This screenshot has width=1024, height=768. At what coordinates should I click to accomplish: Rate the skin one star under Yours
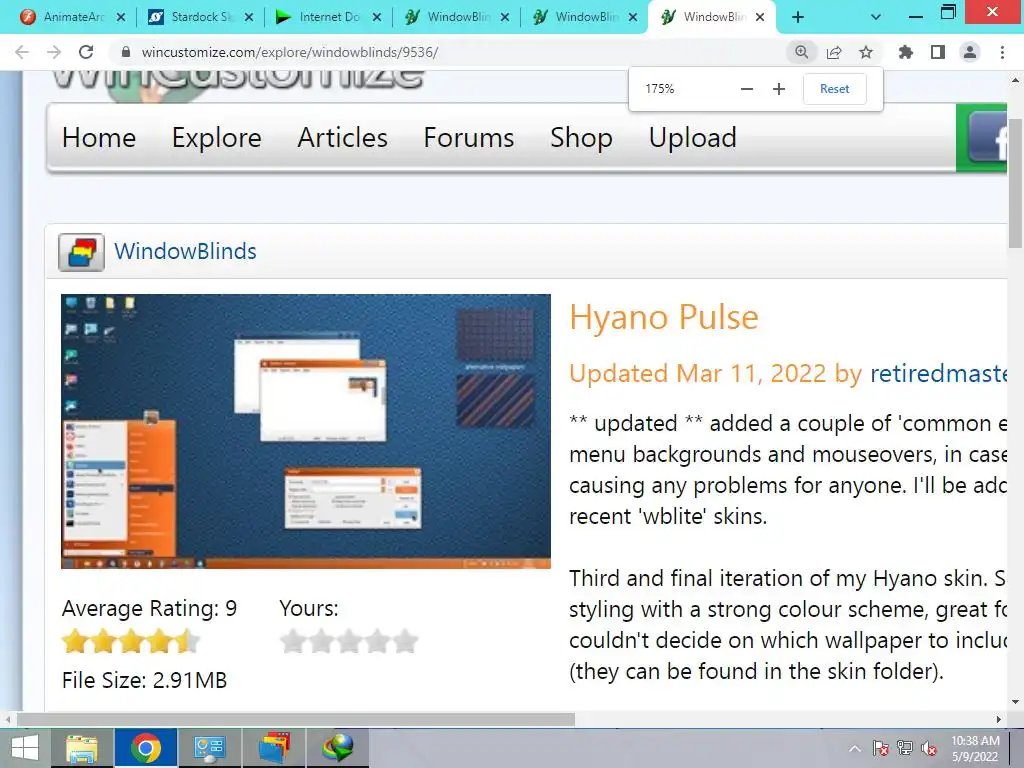pyautogui.click(x=293, y=641)
